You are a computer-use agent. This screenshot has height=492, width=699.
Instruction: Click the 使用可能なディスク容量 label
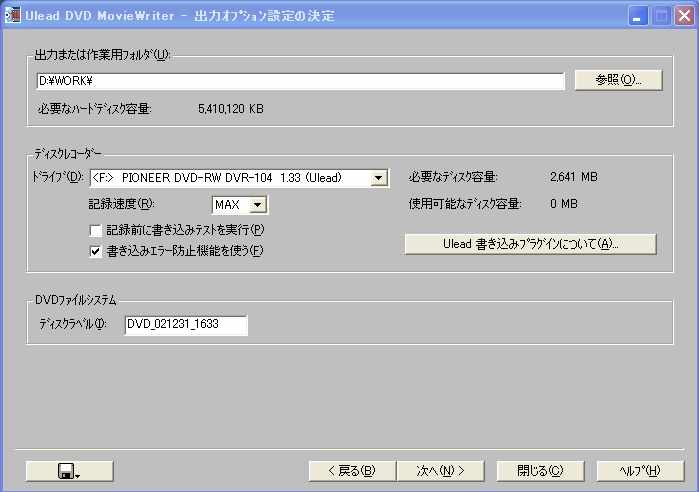[x=465, y=204]
